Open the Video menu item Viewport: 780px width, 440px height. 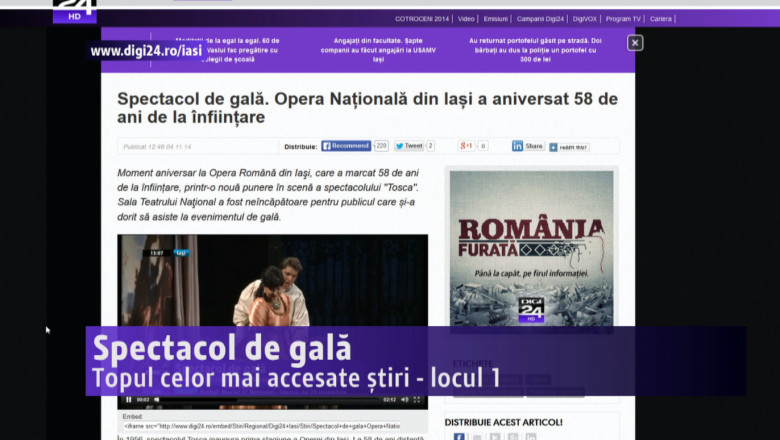(466, 19)
